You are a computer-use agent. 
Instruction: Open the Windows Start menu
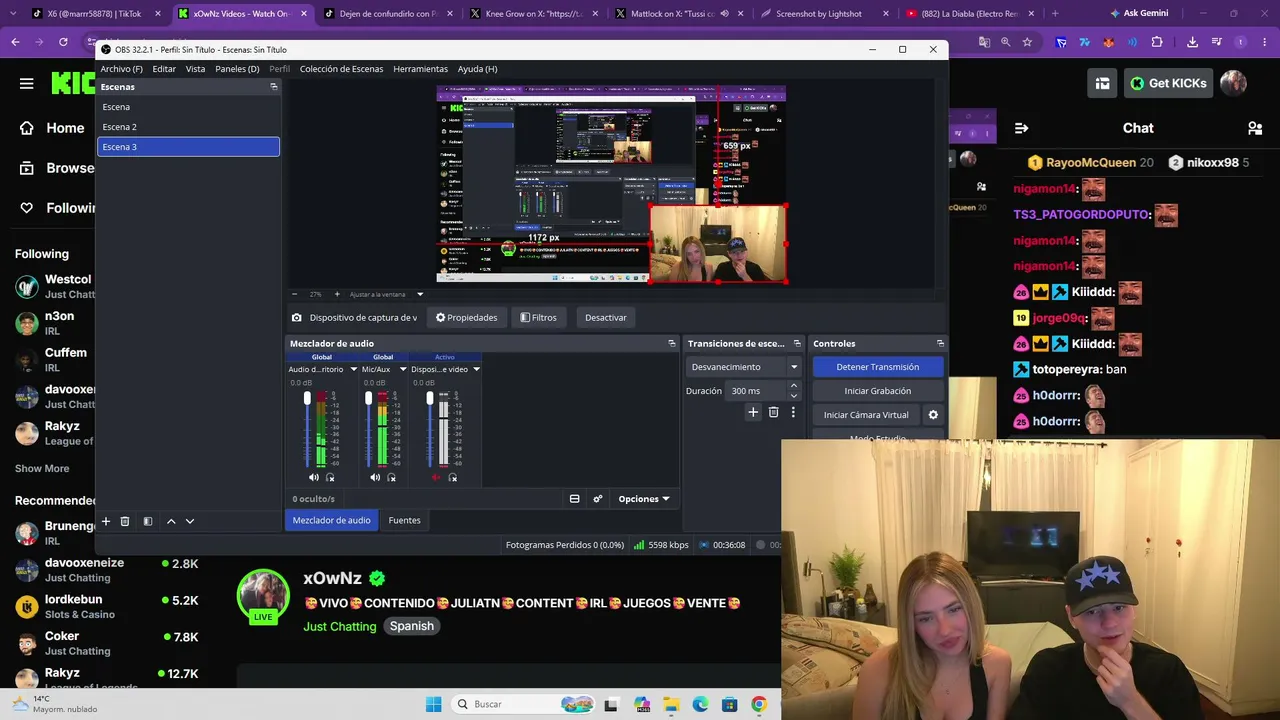click(x=433, y=704)
